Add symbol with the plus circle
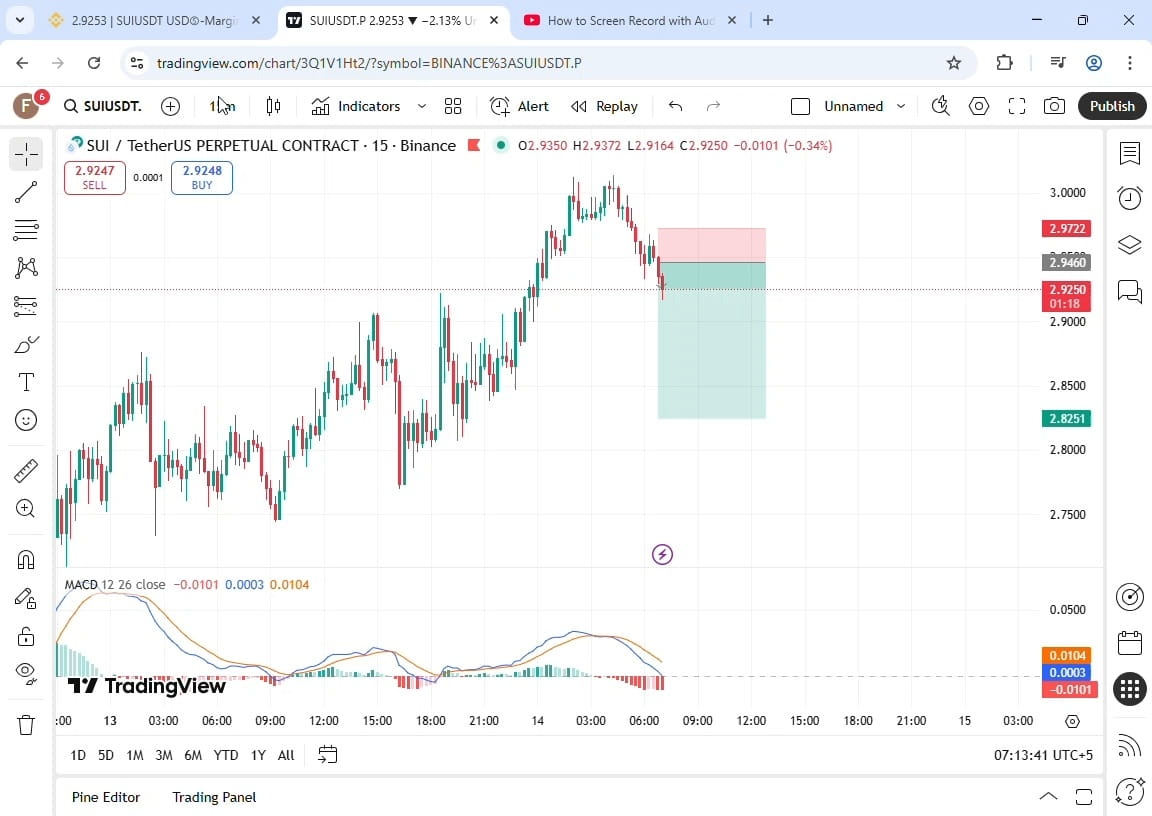 (x=170, y=106)
